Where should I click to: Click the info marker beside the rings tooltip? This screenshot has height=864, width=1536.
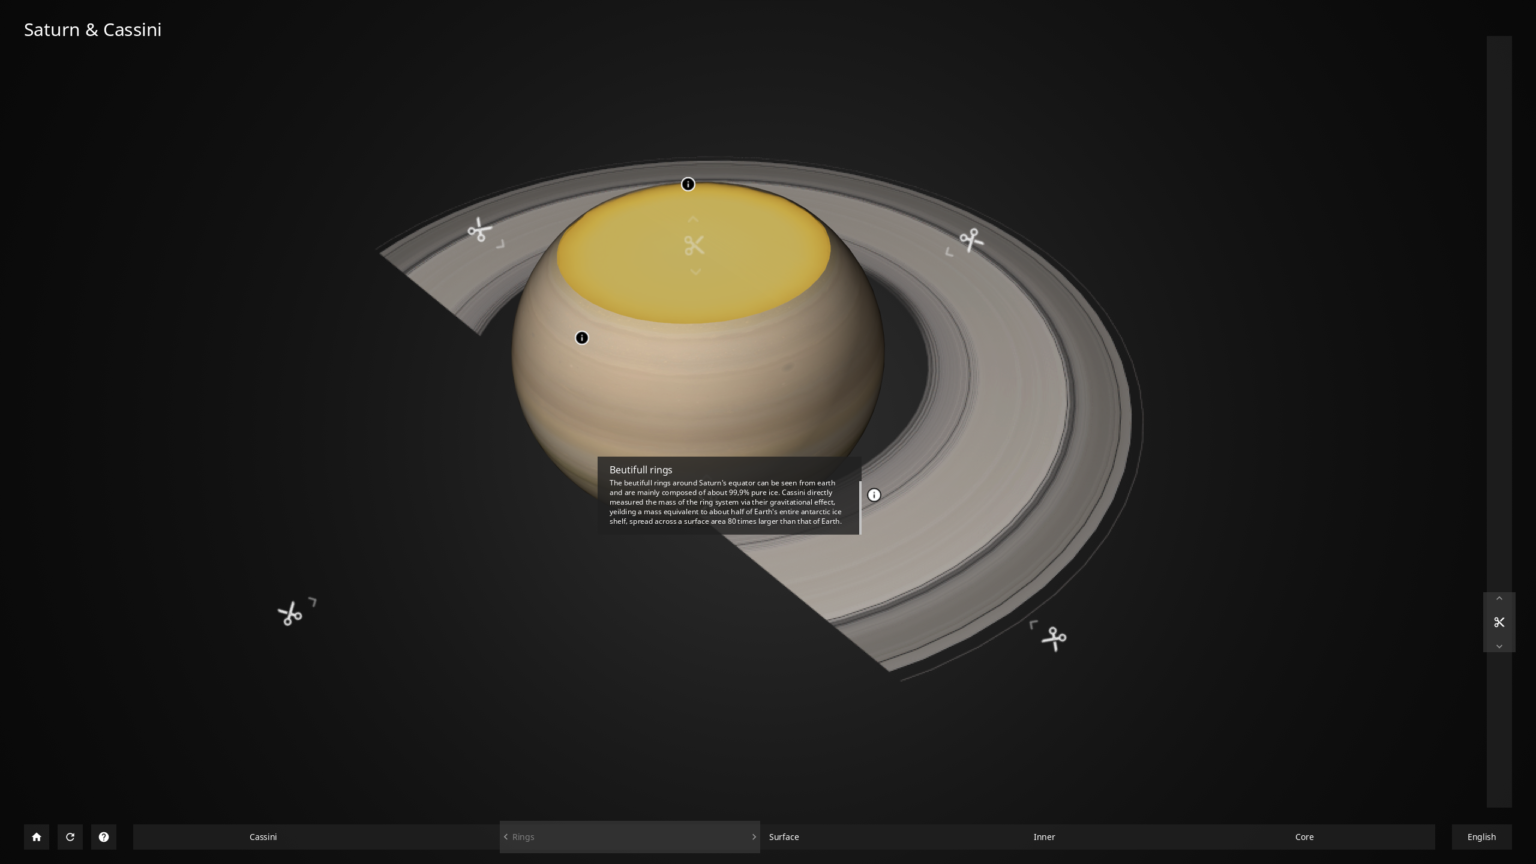pos(874,495)
